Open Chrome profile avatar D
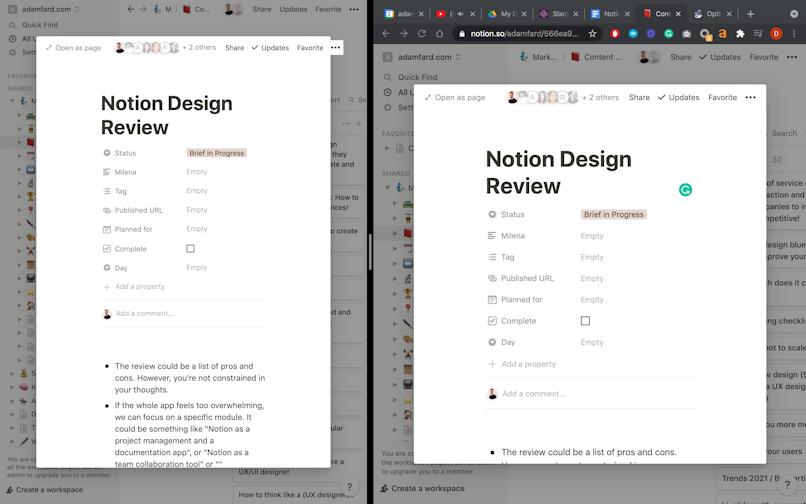 tap(776, 34)
